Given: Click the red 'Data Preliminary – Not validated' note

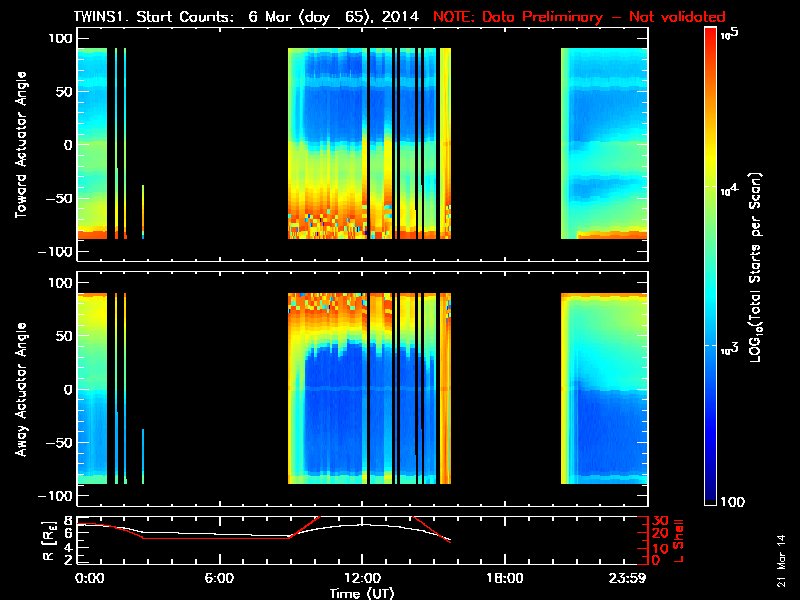Looking at the screenshot, I should (x=578, y=17).
